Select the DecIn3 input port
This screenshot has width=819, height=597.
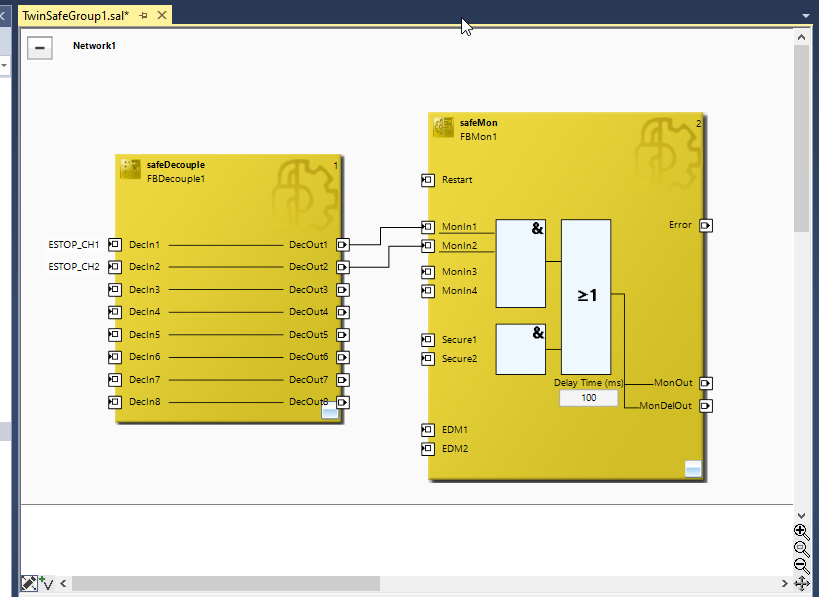click(x=115, y=289)
